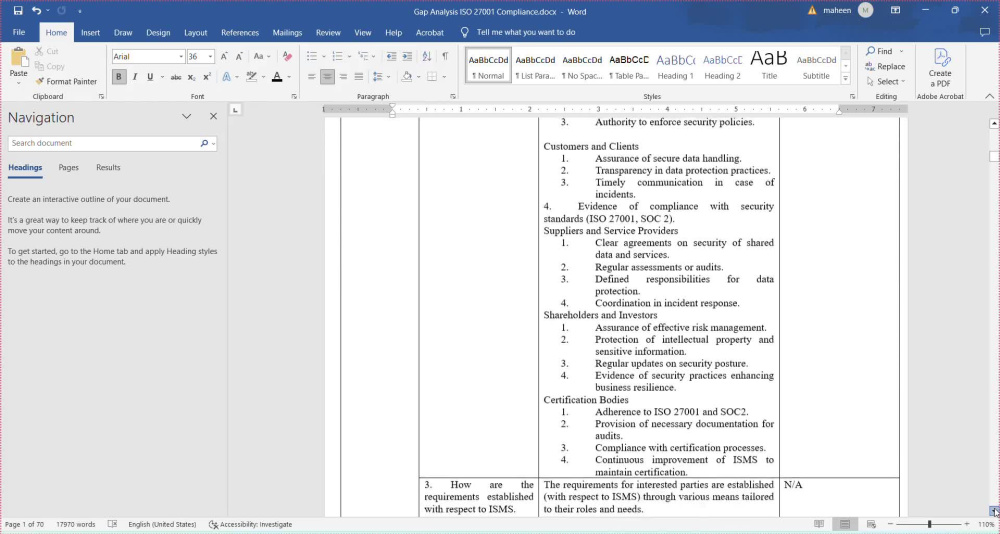Center align the text
The height and width of the screenshot is (534, 1000).
327,77
